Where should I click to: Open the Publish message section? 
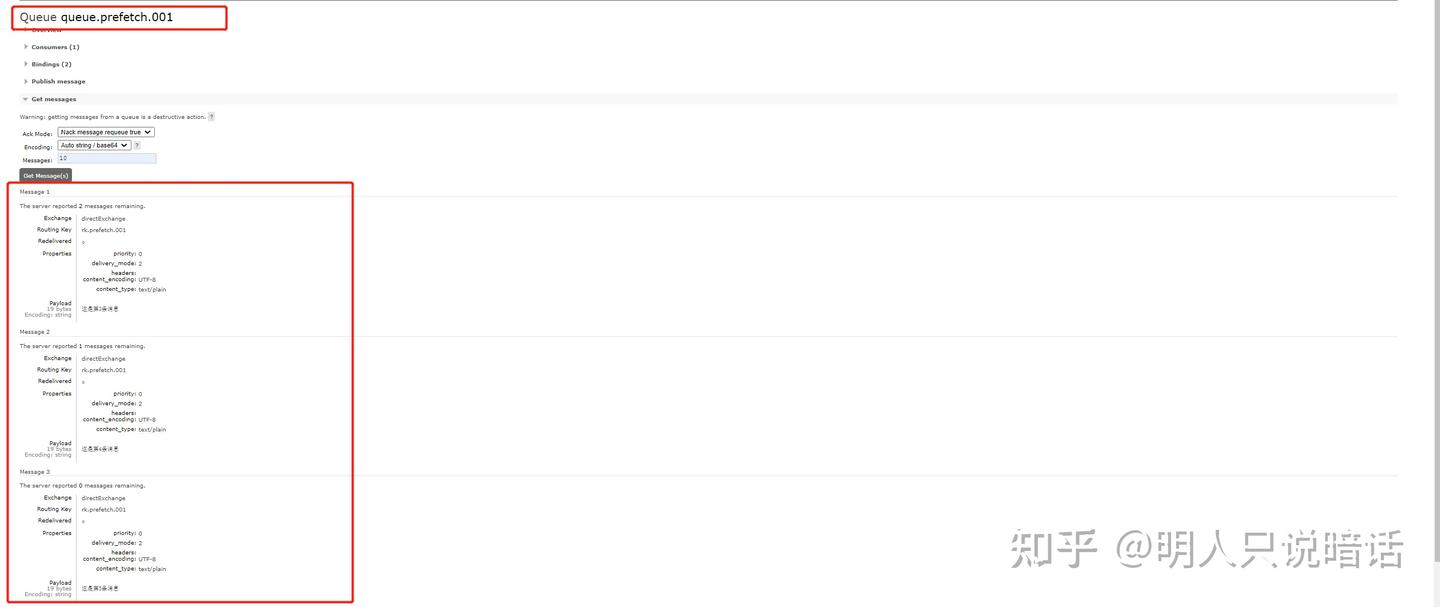[58, 81]
